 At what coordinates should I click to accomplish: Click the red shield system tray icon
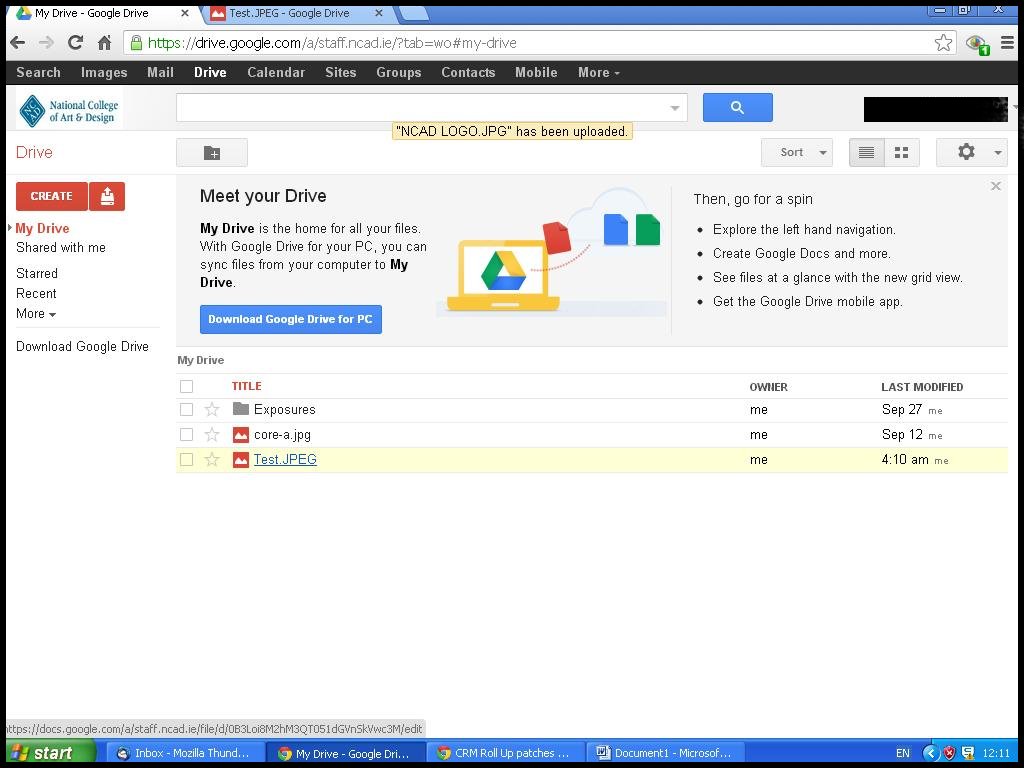(950, 753)
